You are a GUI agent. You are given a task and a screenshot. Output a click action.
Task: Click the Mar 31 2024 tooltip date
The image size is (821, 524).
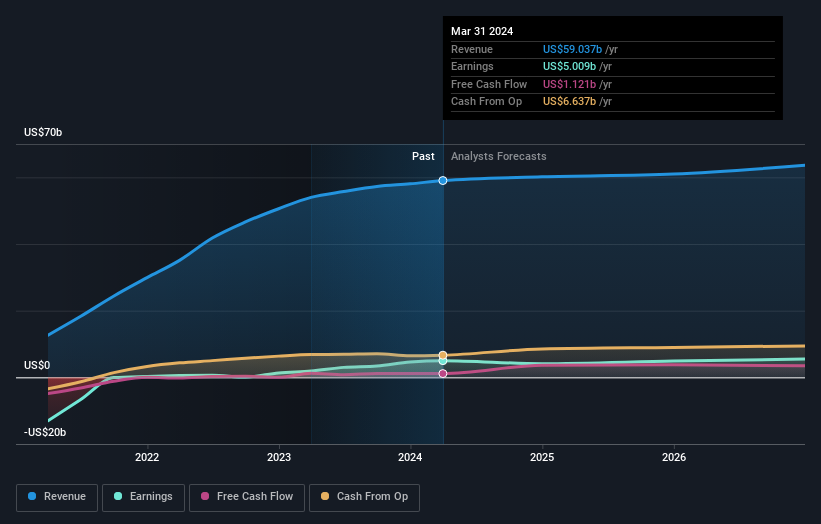(482, 31)
